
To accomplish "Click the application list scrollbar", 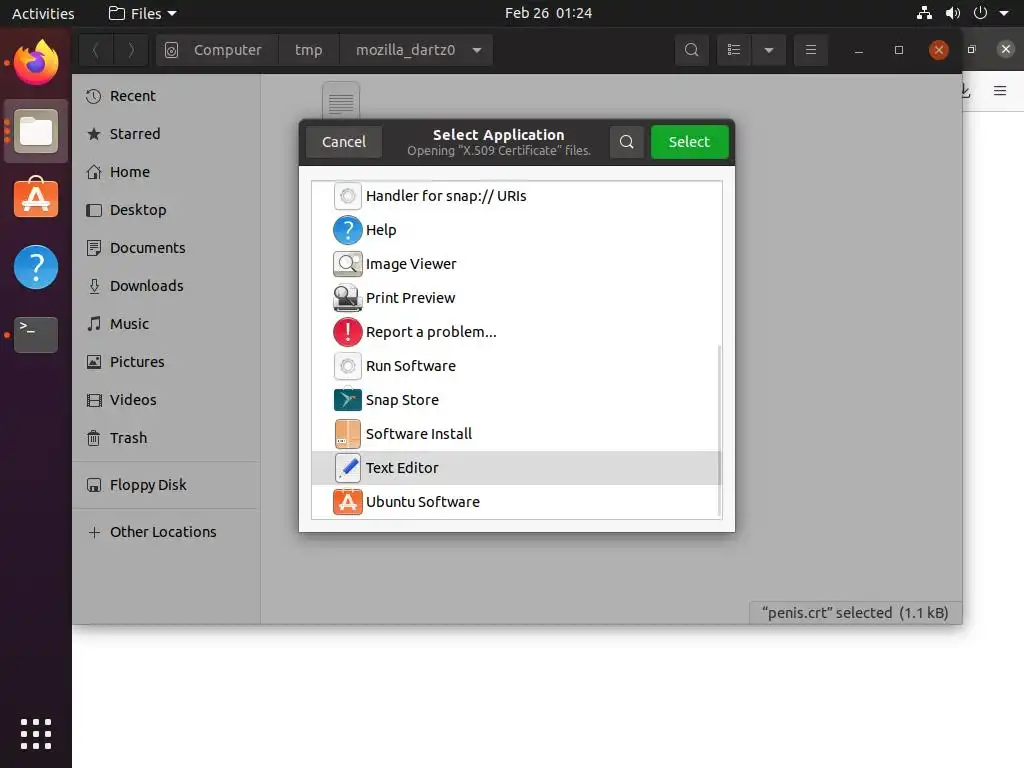I will tap(719, 431).
